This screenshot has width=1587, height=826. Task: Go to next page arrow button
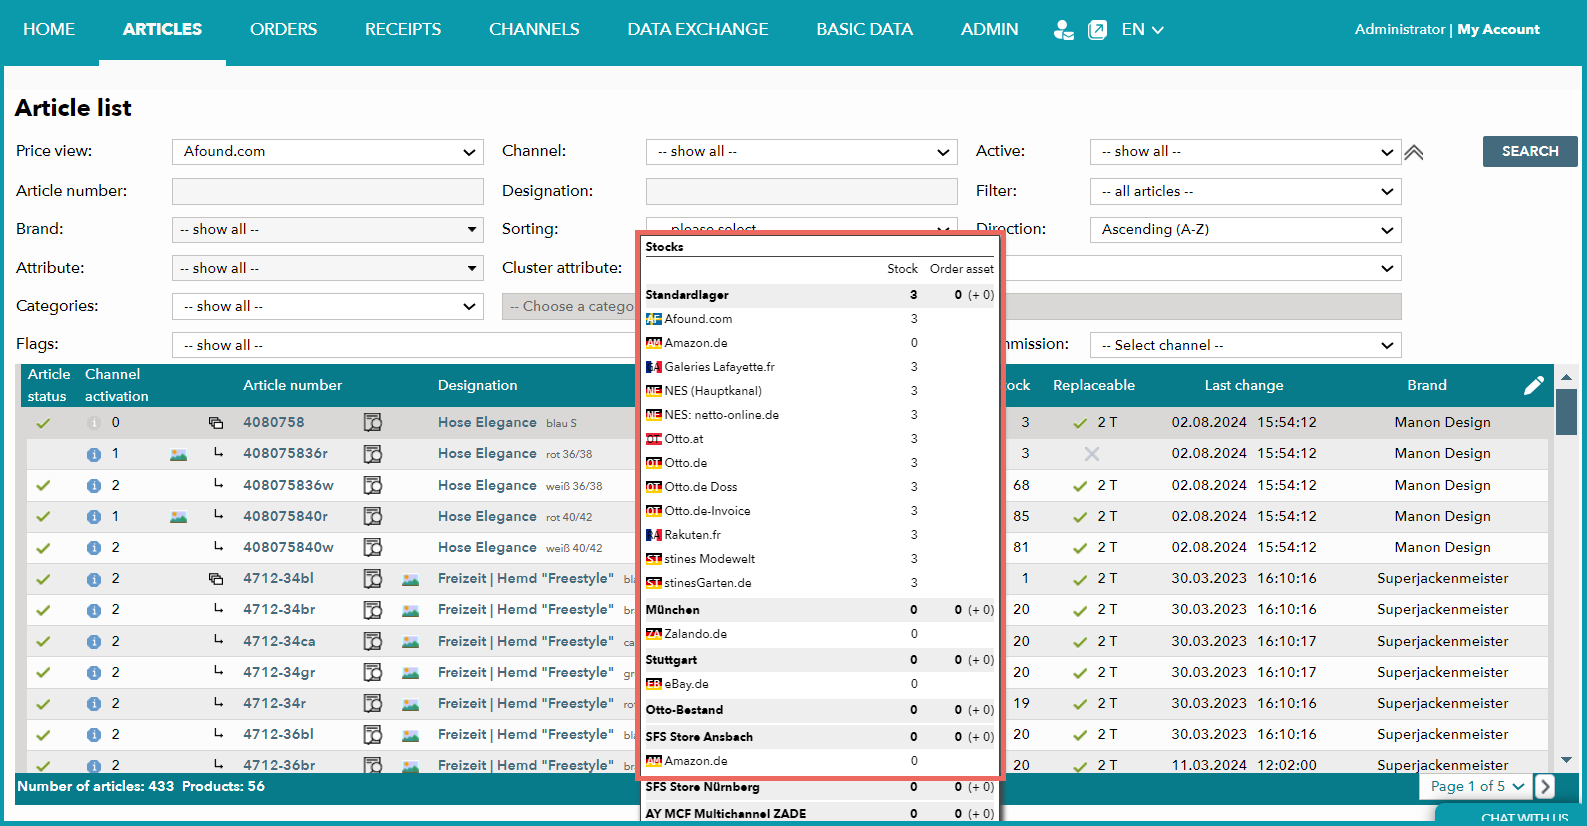click(x=1545, y=786)
